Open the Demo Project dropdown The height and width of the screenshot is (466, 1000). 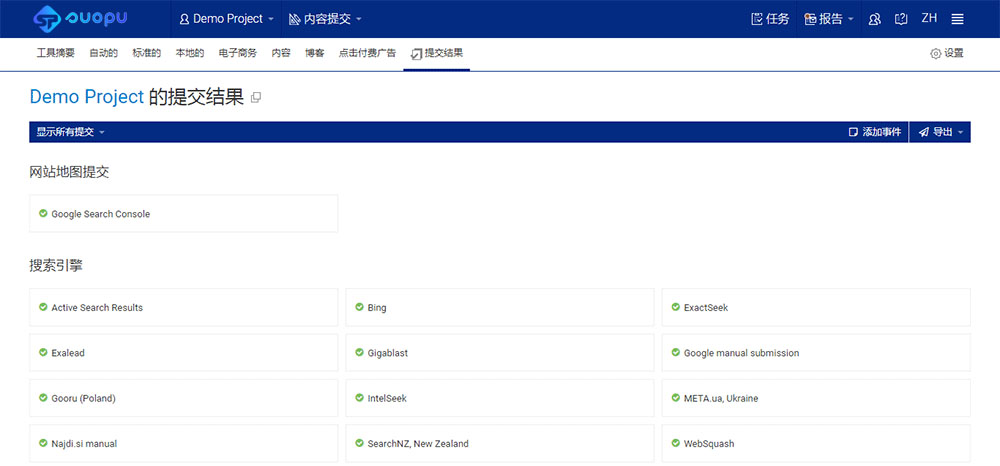227,19
